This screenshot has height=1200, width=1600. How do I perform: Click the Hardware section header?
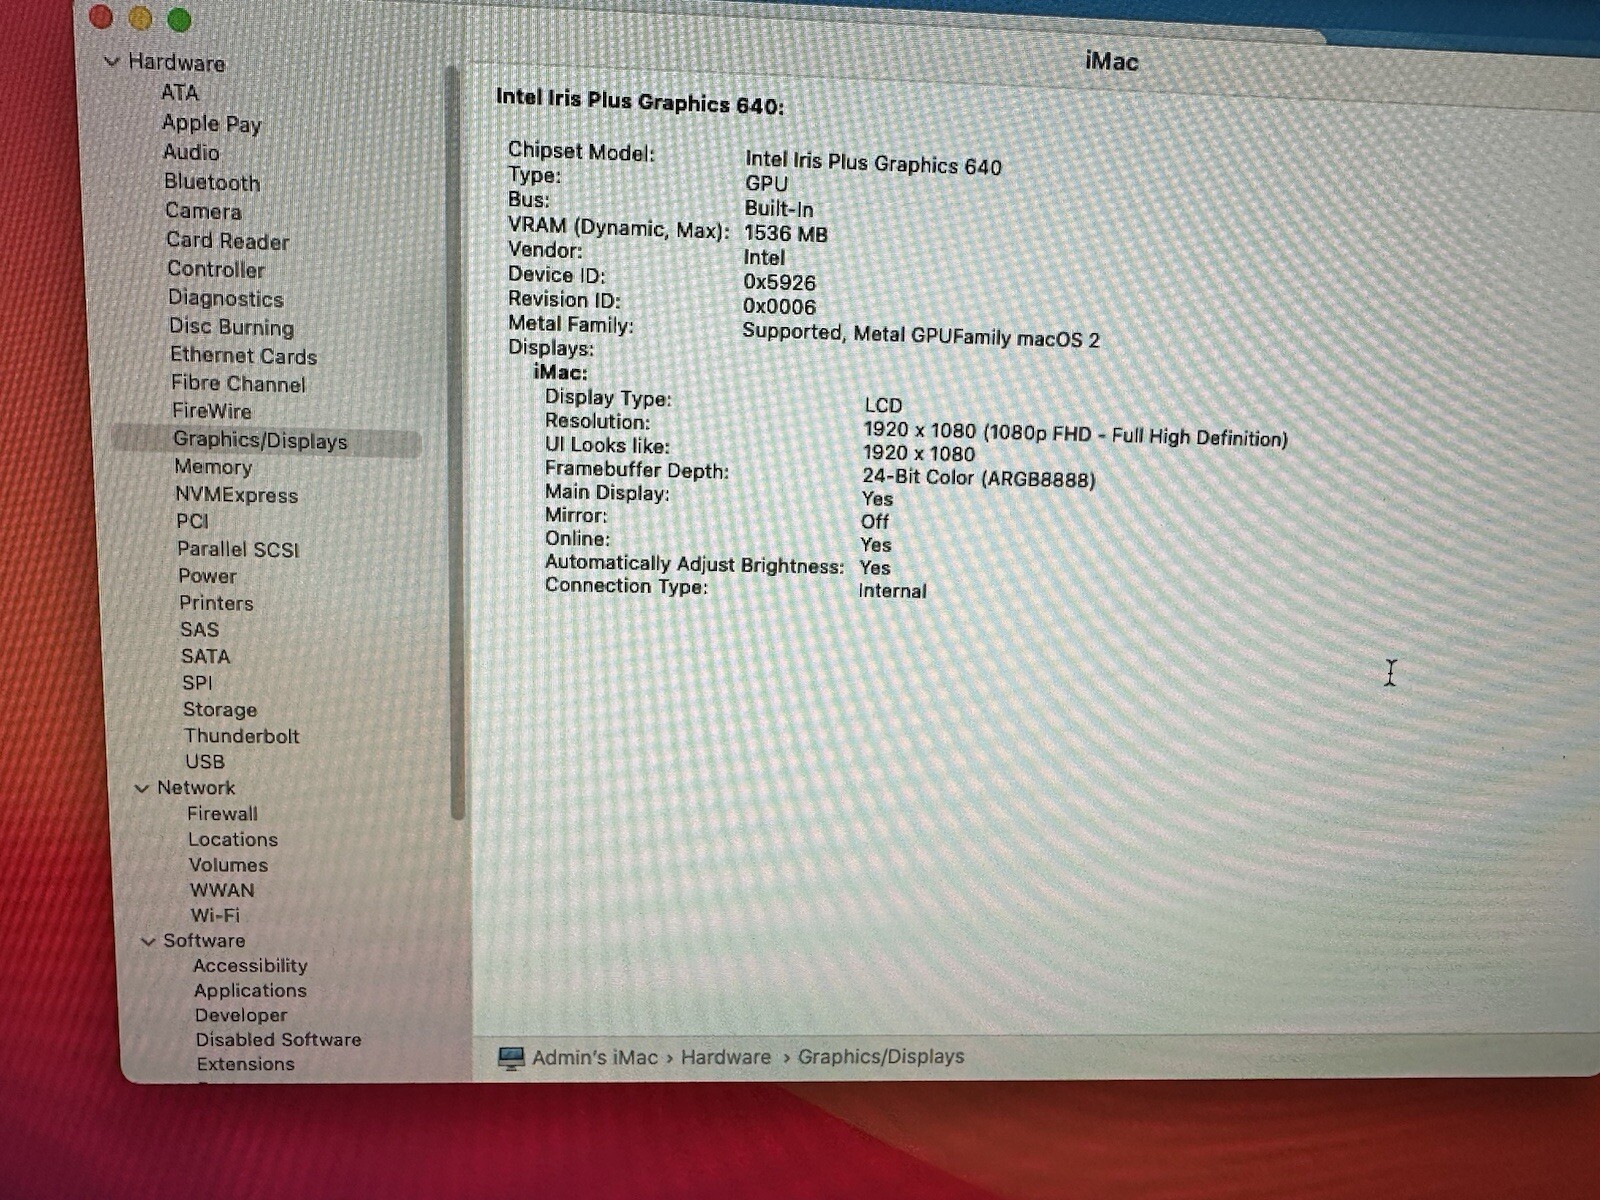tap(176, 62)
